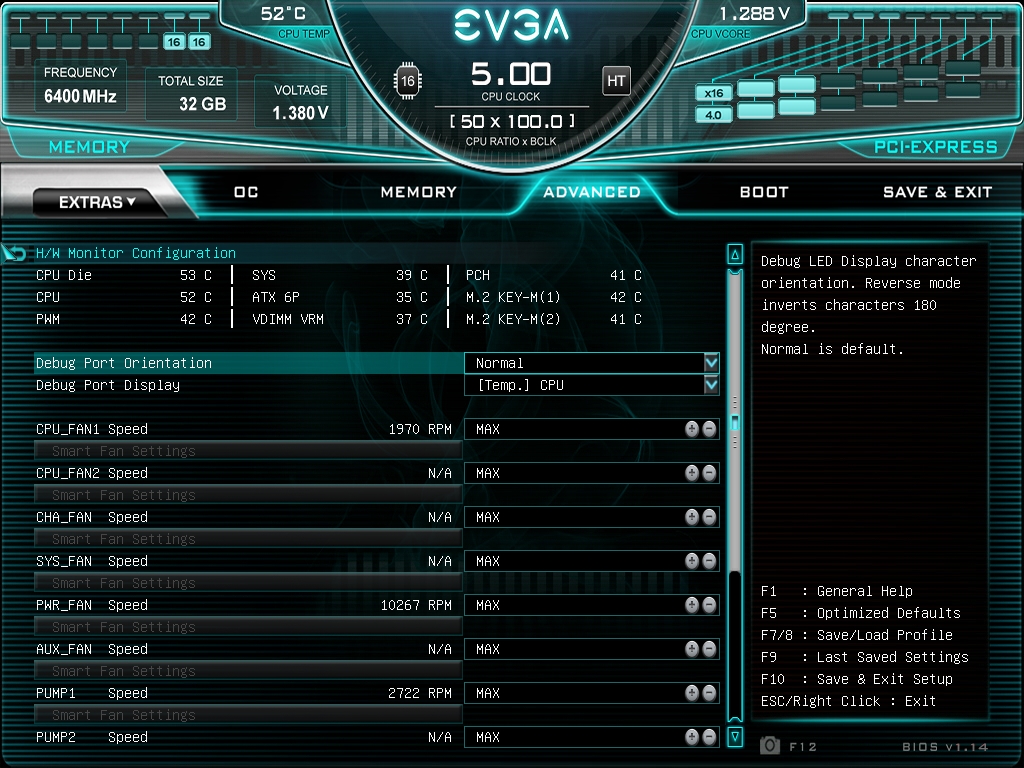This screenshot has height=768, width=1024.
Task: Click the back arrow beside H/W Monitor Configuration
Action: click(x=13, y=253)
